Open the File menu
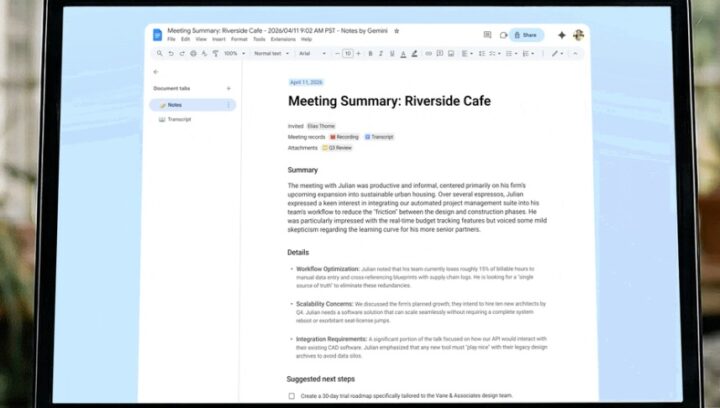This screenshot has height=408, width=720. click(x=171, y=39)
